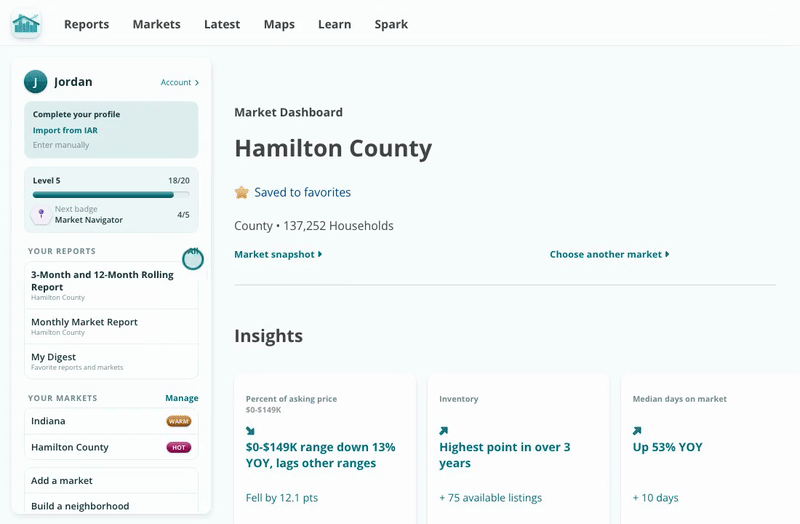
Task: Expand Market snapshot
Action: tap(278, 254)
